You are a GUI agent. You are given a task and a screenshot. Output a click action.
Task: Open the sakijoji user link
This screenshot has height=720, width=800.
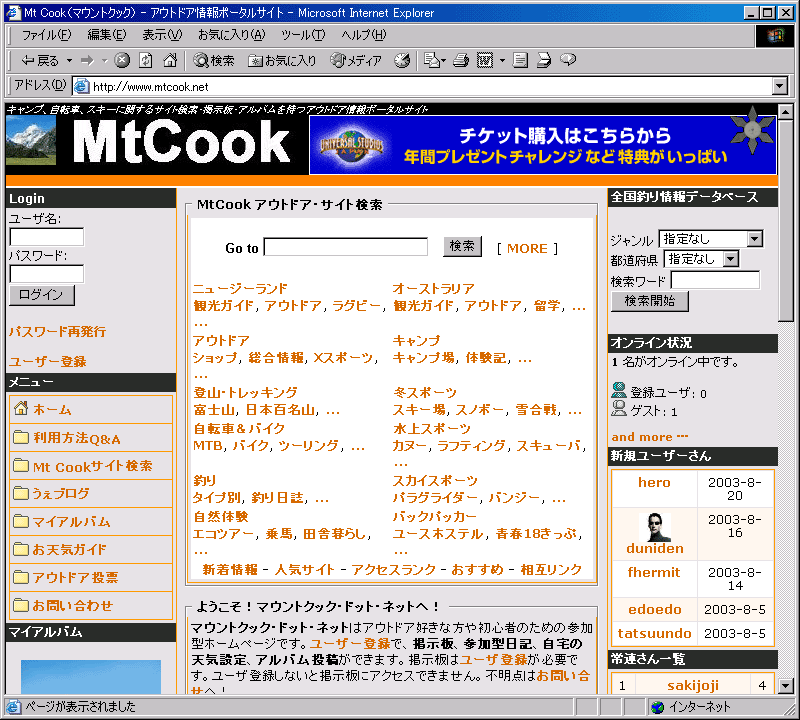[692, 686]
